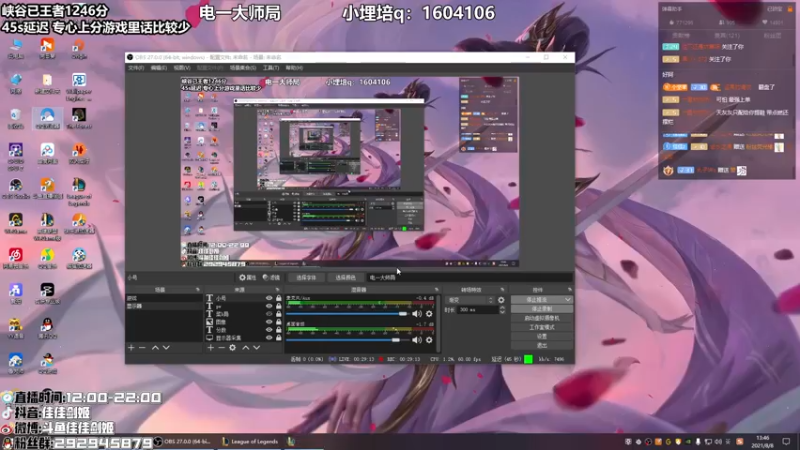Toggle lock of 图像 source

(x=279, y=322)
